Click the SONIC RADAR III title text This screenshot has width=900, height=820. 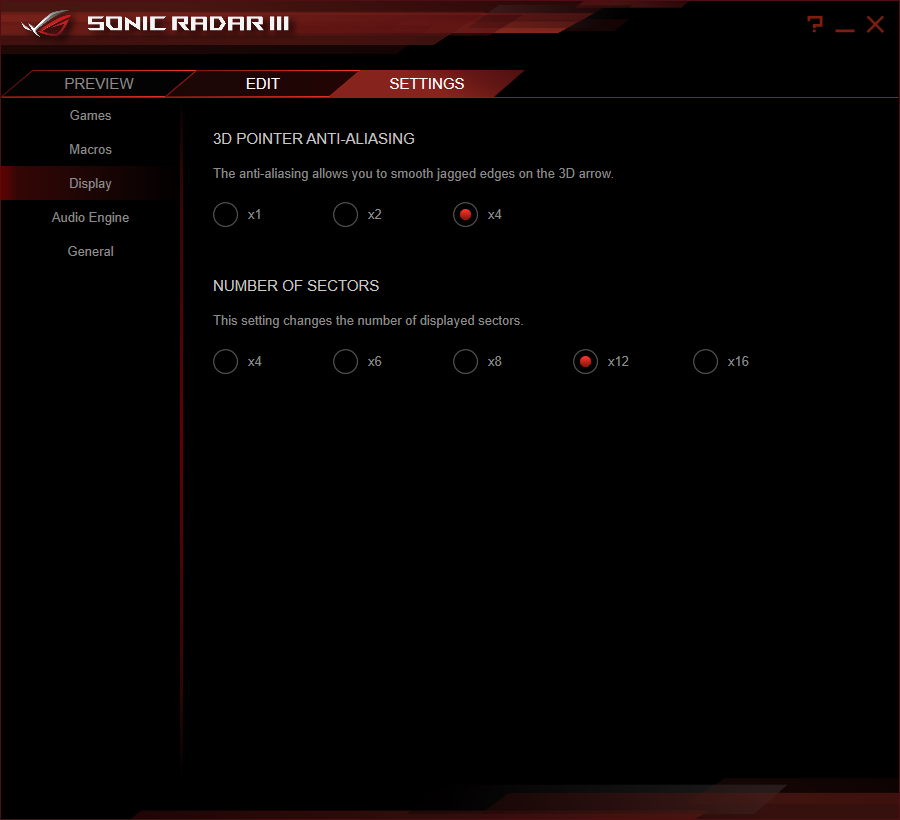pos(188,24)
